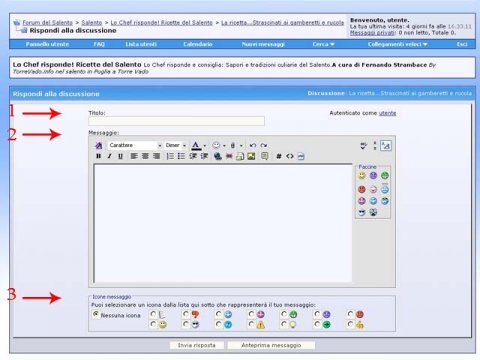
Task: Apply italic formatting
Action: click(x=109, y=156)
